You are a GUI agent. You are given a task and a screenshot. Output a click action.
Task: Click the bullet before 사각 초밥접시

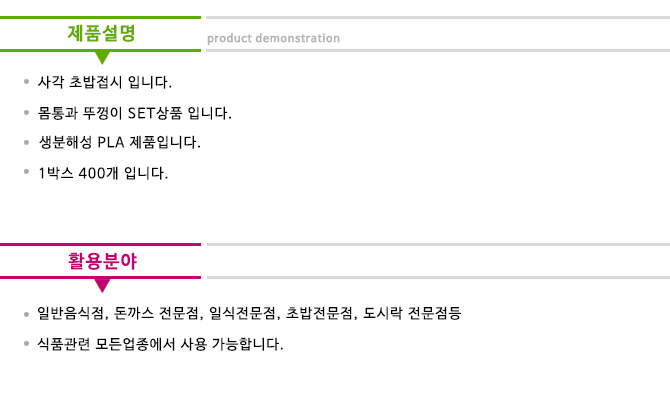pos(26,81)
